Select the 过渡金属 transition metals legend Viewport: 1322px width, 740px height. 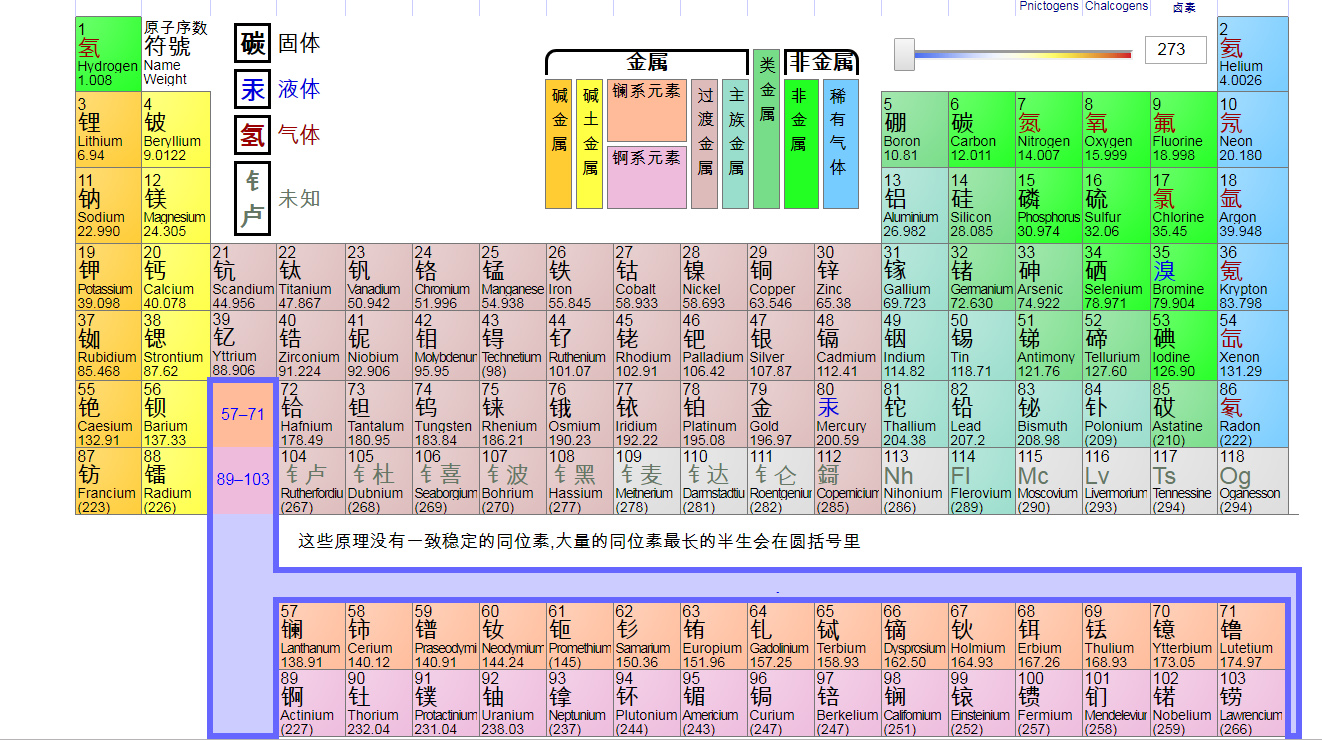705,144
